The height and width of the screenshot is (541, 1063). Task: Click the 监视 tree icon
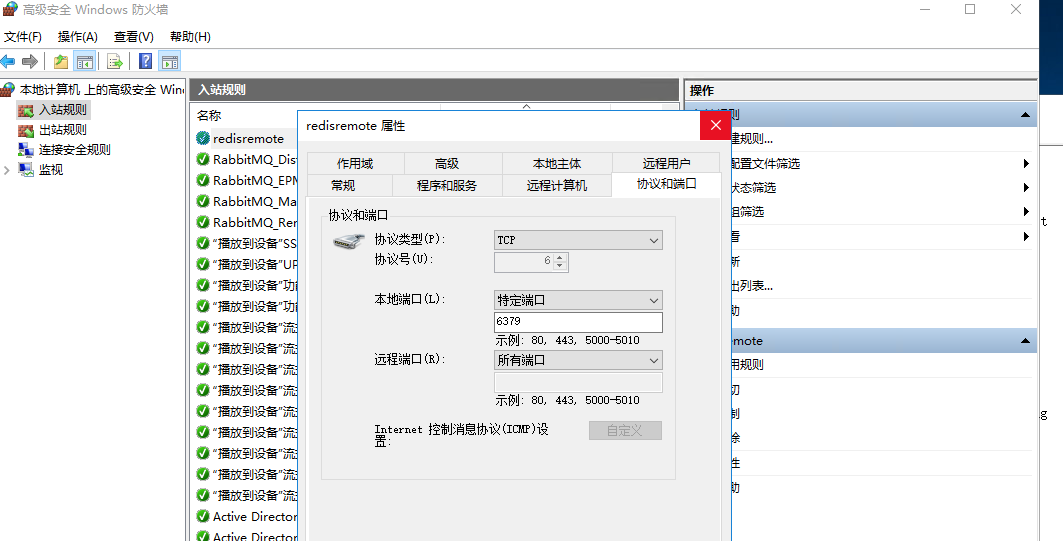(x=26, y=169)
